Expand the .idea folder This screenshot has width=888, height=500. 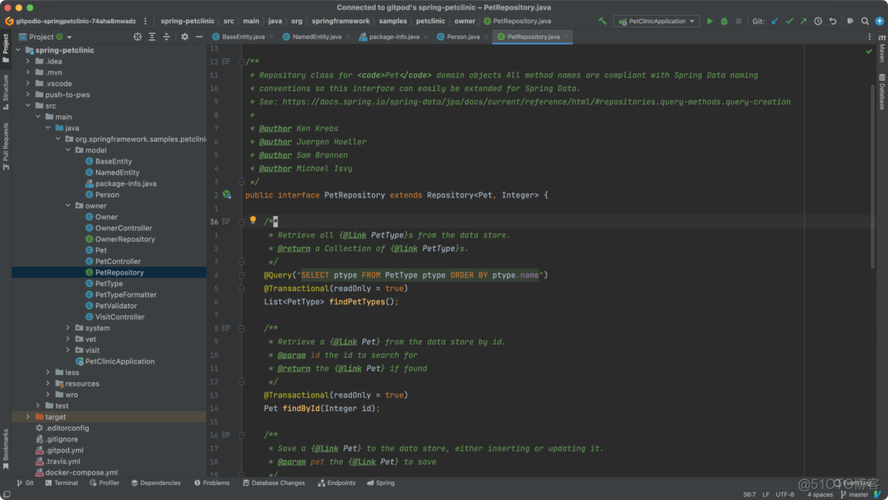tap(28, 61)
